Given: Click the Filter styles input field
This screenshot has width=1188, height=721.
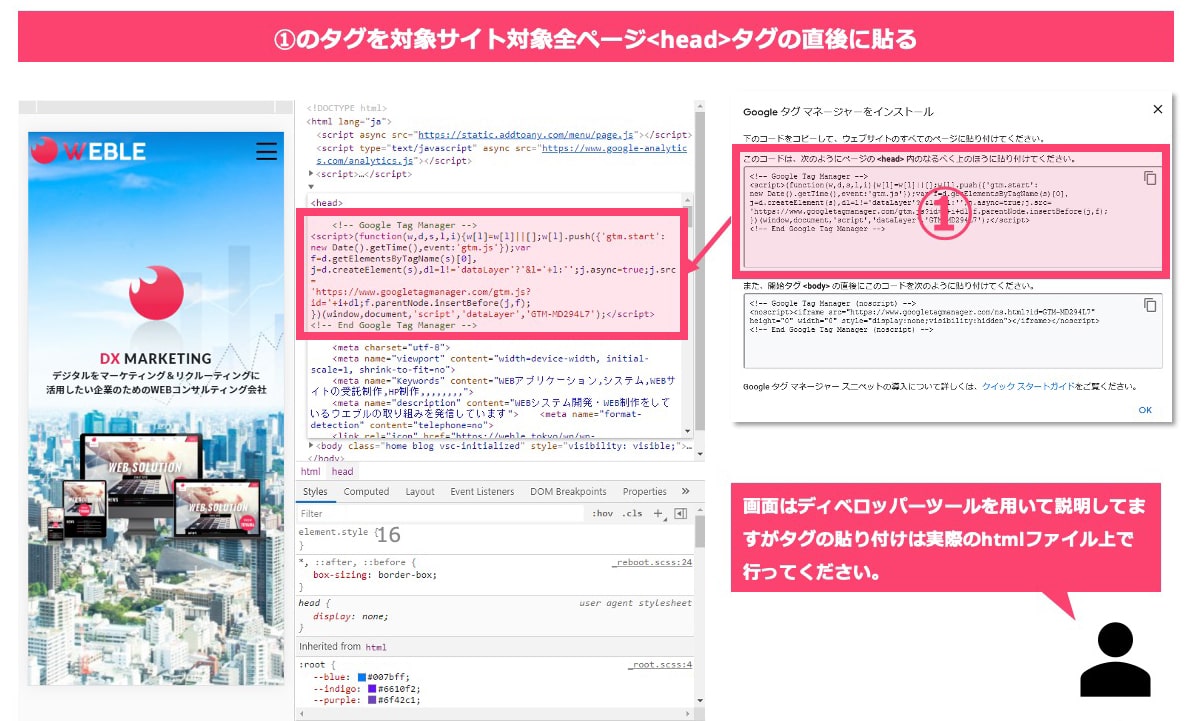Looking at the screenshot, I should click(x=439, y=513).
